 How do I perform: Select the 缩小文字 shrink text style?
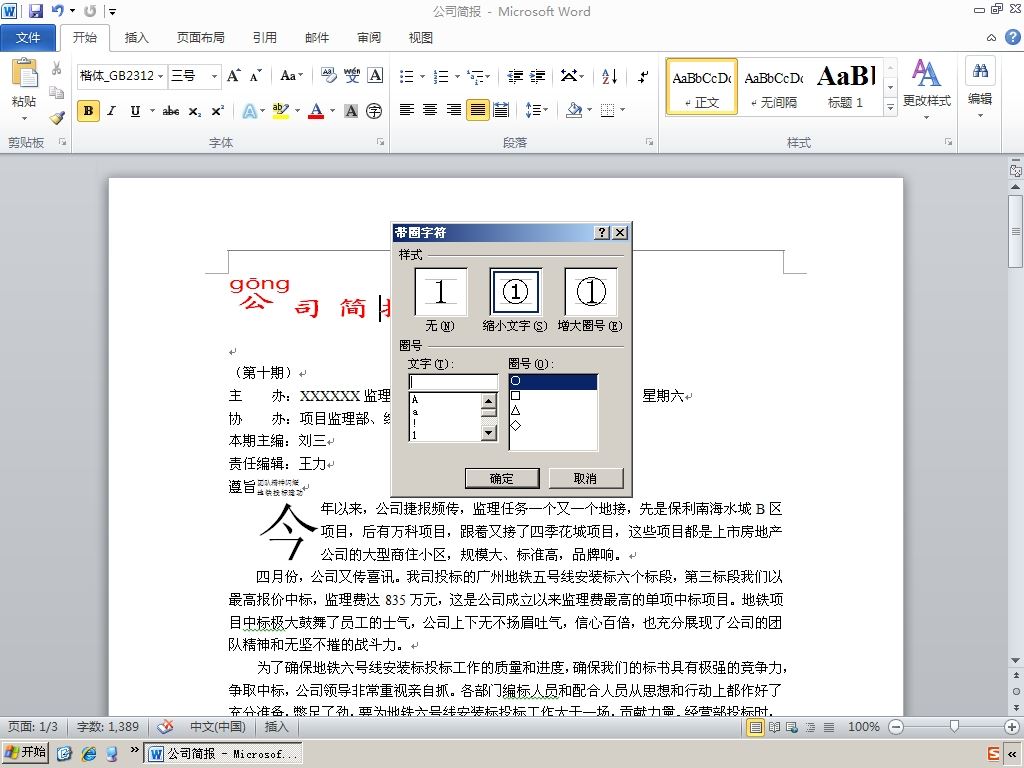tap(515, 292)
